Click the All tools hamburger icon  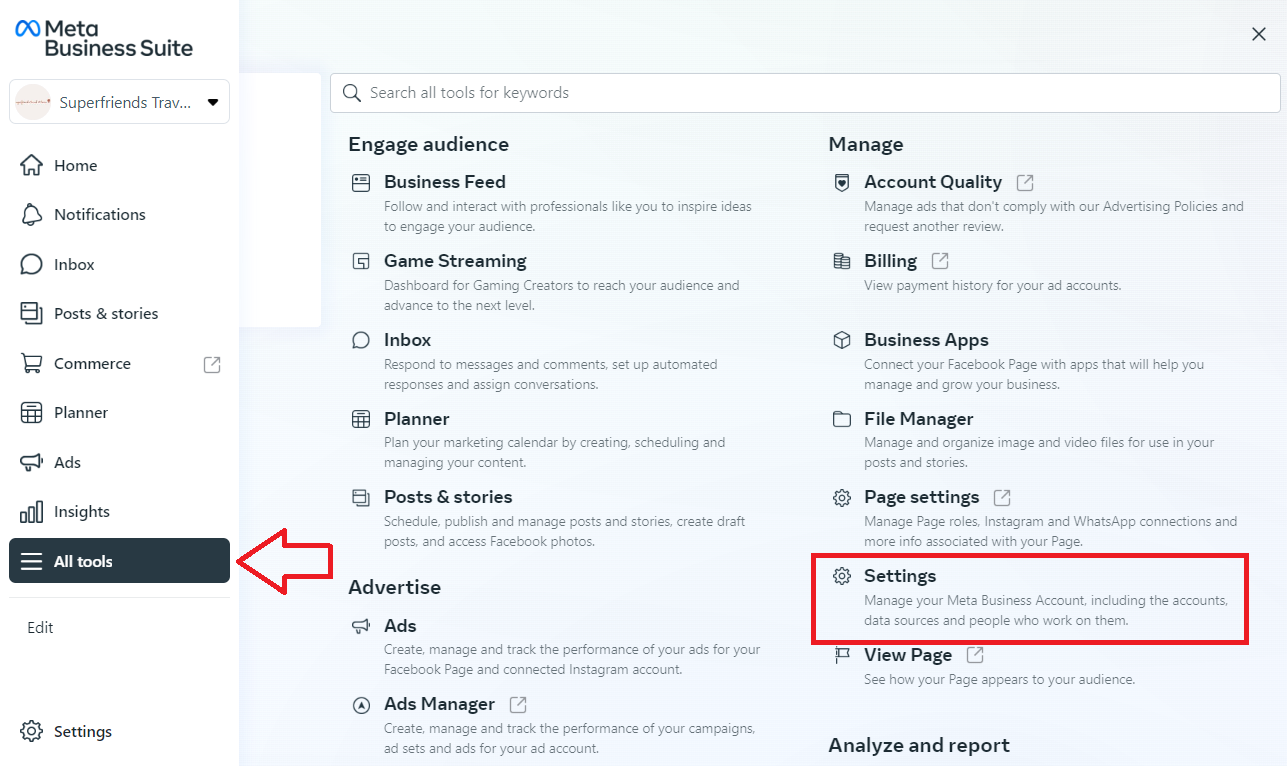pos(32,561)
